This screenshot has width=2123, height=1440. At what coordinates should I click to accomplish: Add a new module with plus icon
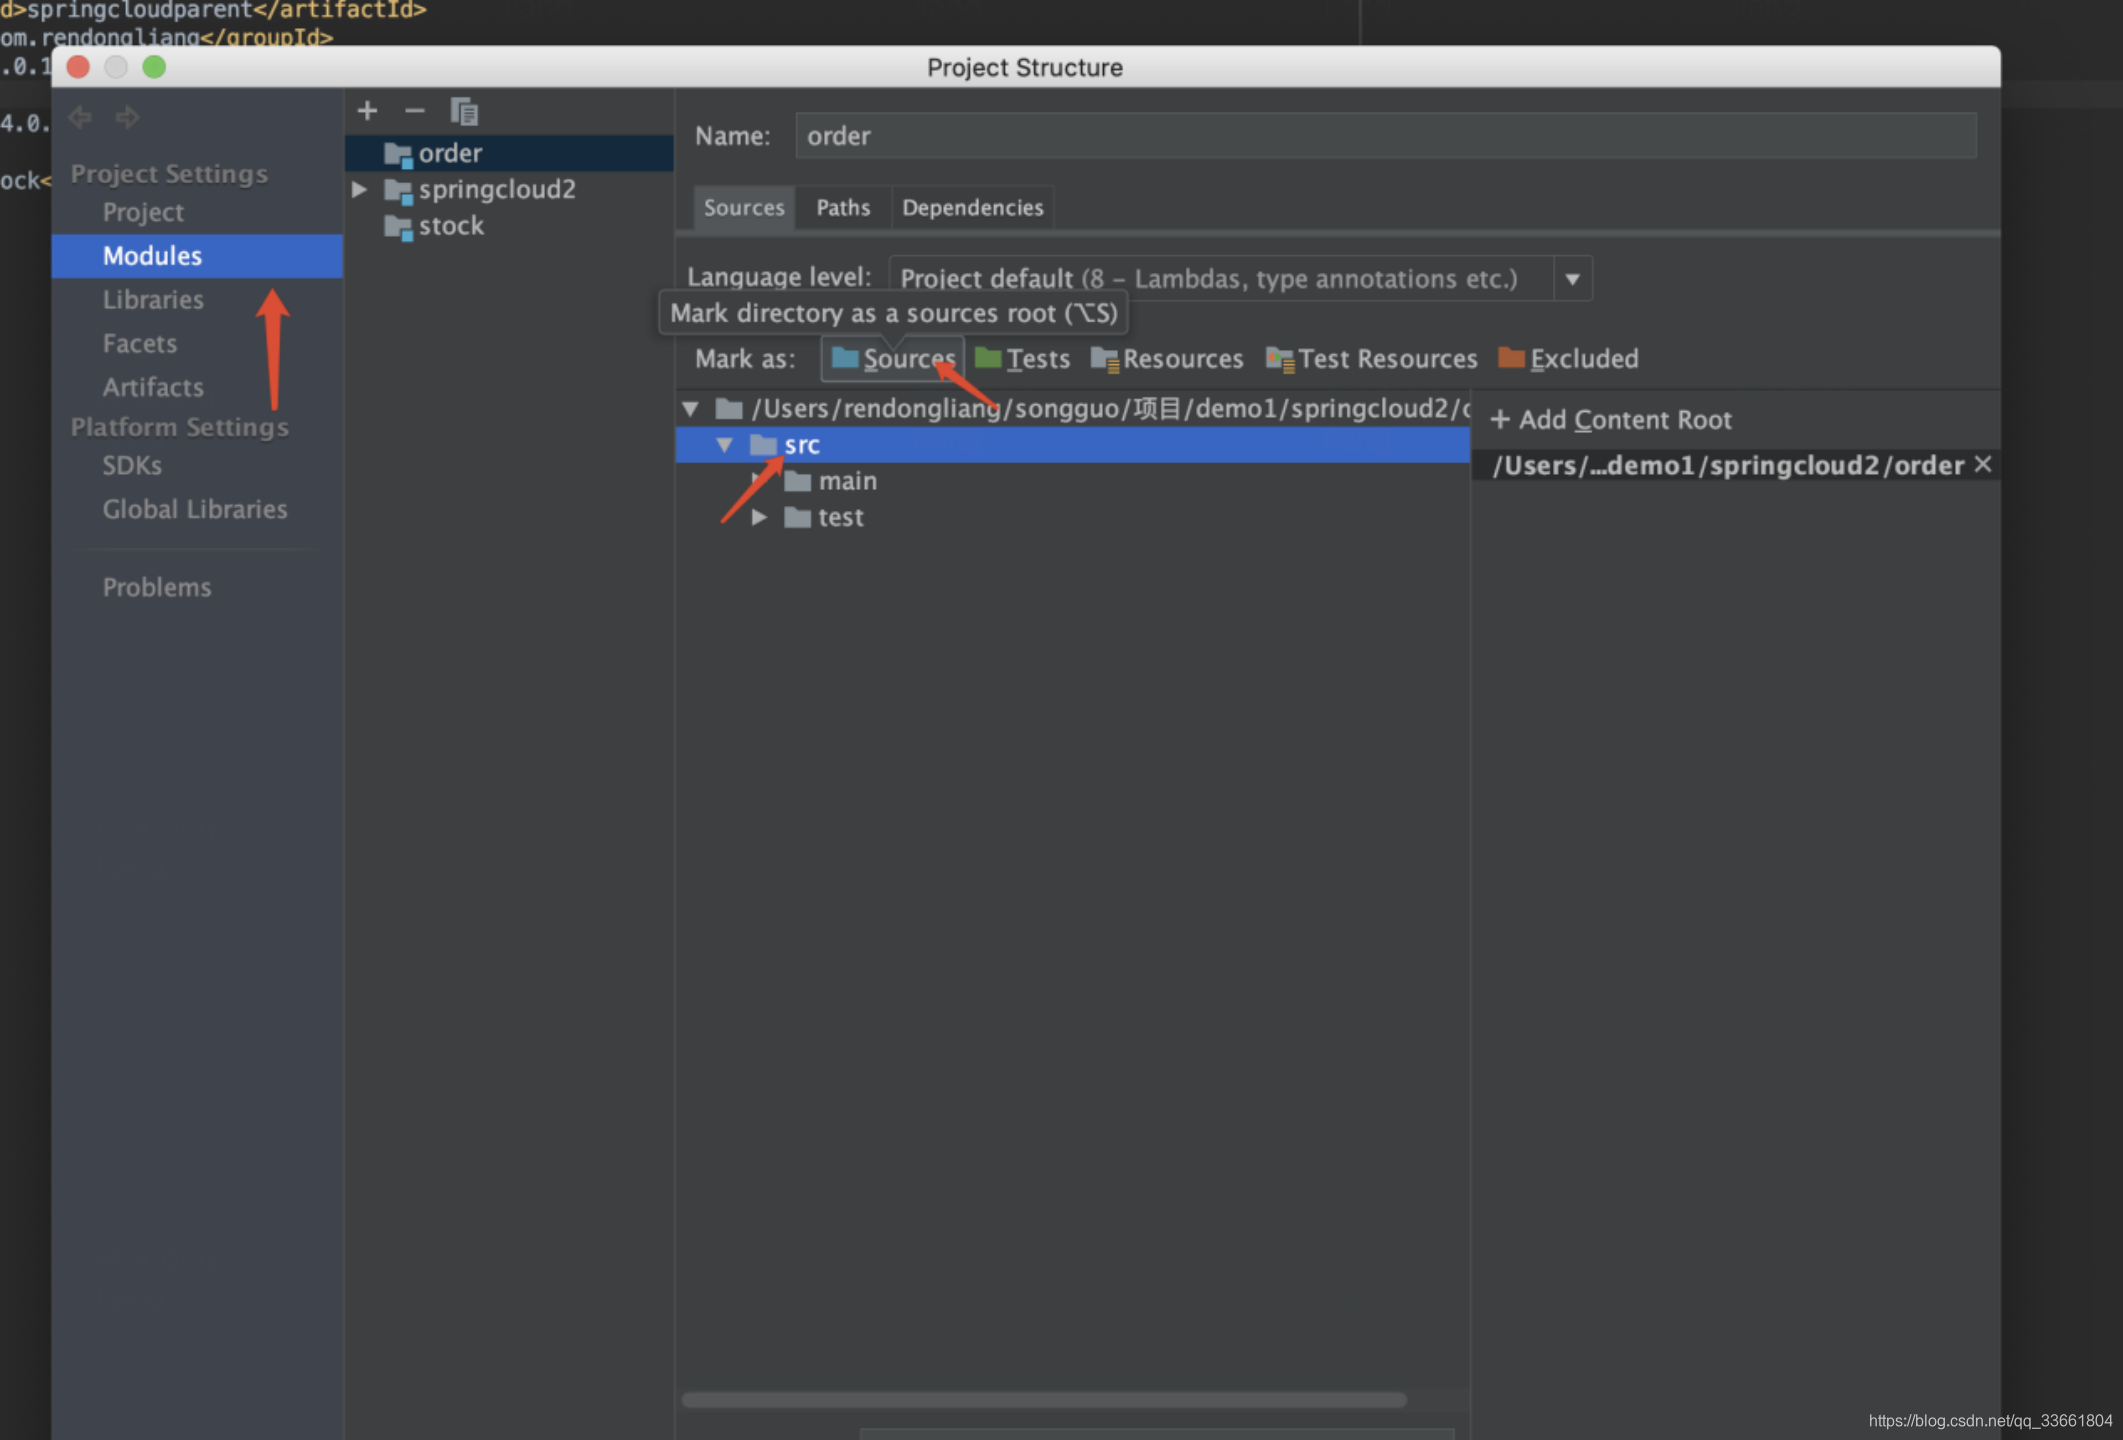367,111
